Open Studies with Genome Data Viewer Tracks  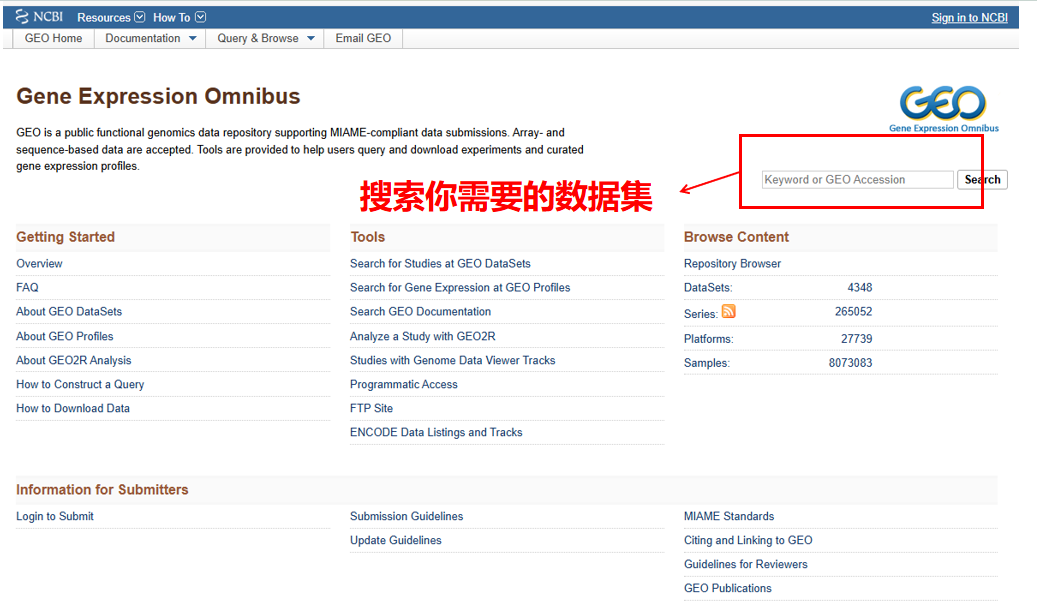(x=452, y=360)
